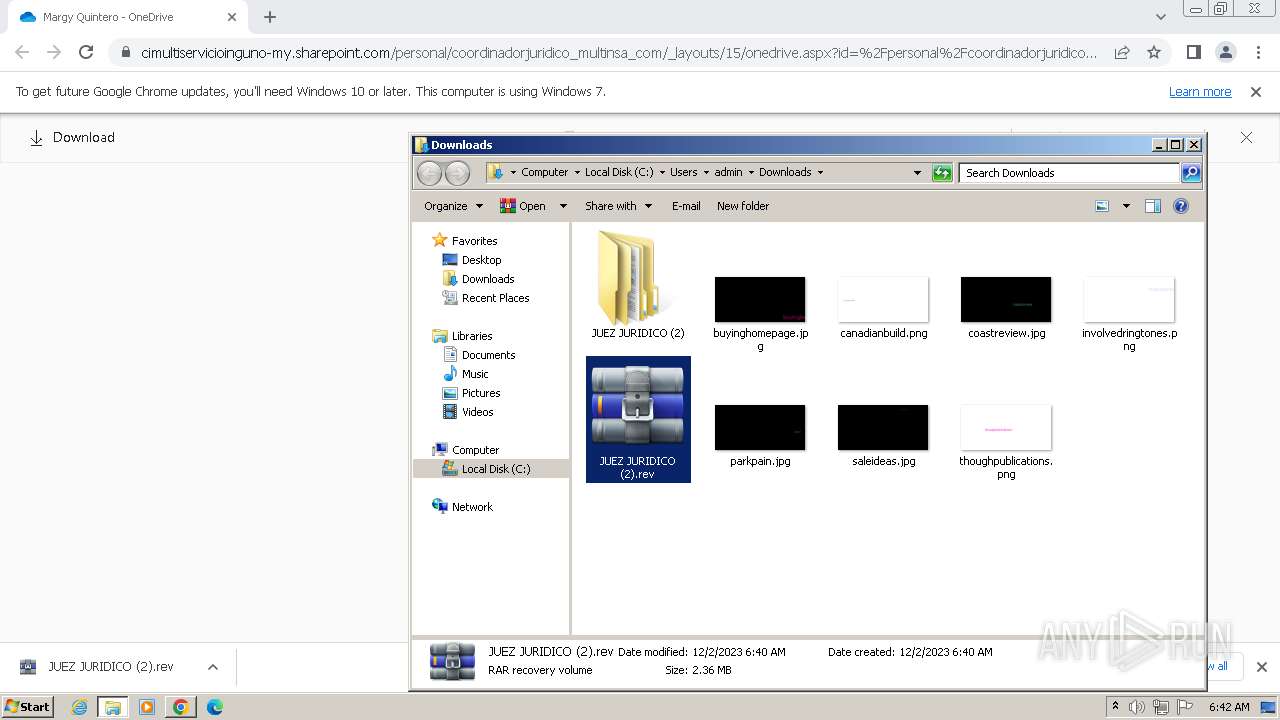1280x720 pixels.
Task: Select the coastreview.jpg thumbnail
Action: 1006,300
